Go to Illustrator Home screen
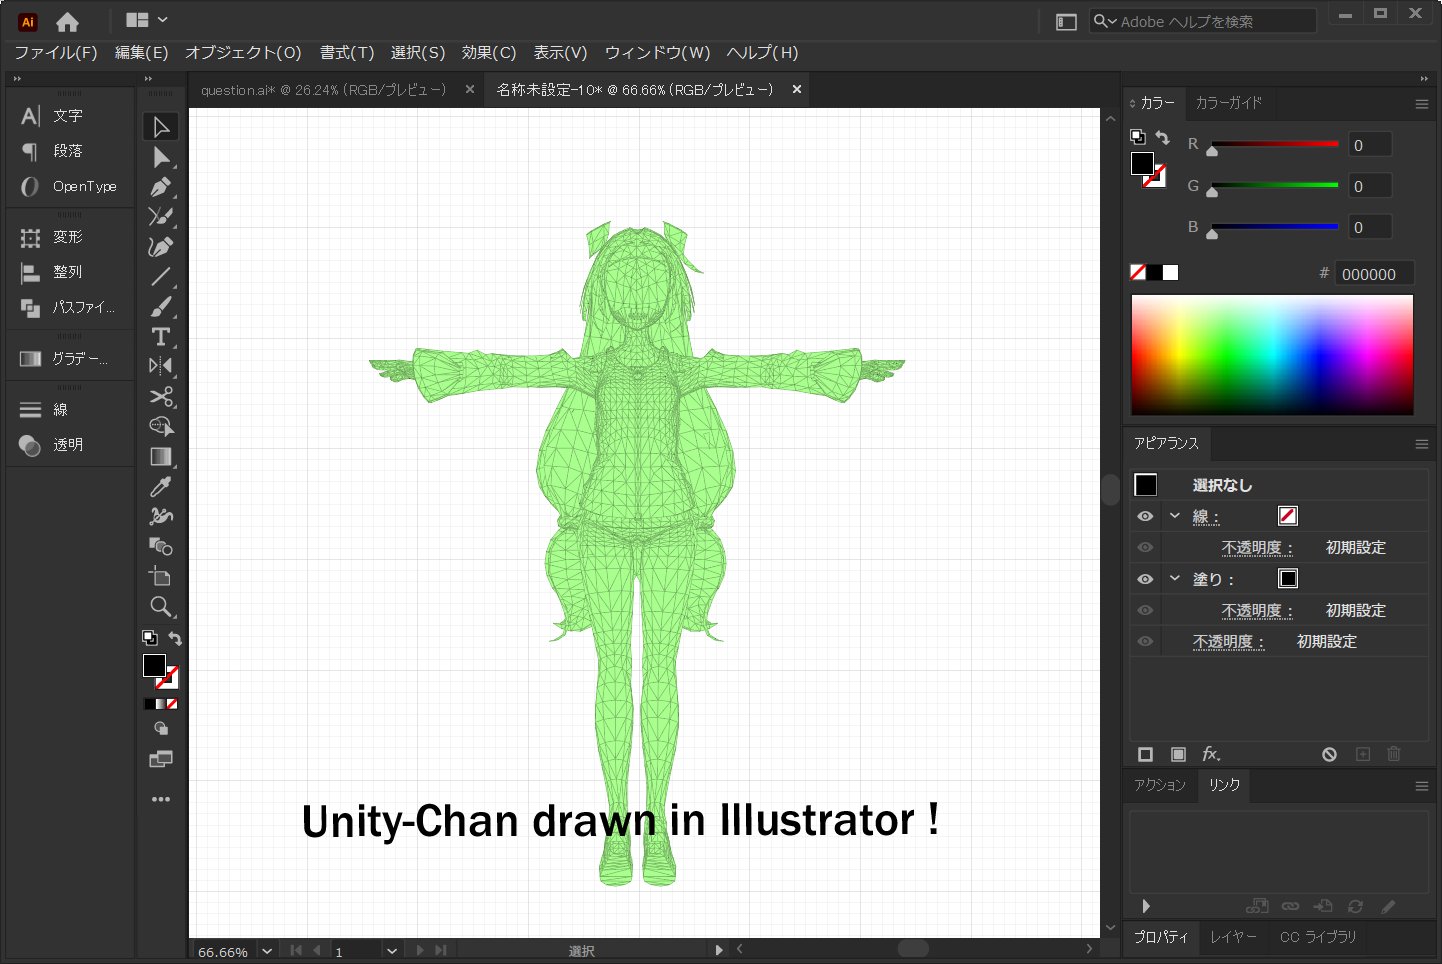 (67, 21)
